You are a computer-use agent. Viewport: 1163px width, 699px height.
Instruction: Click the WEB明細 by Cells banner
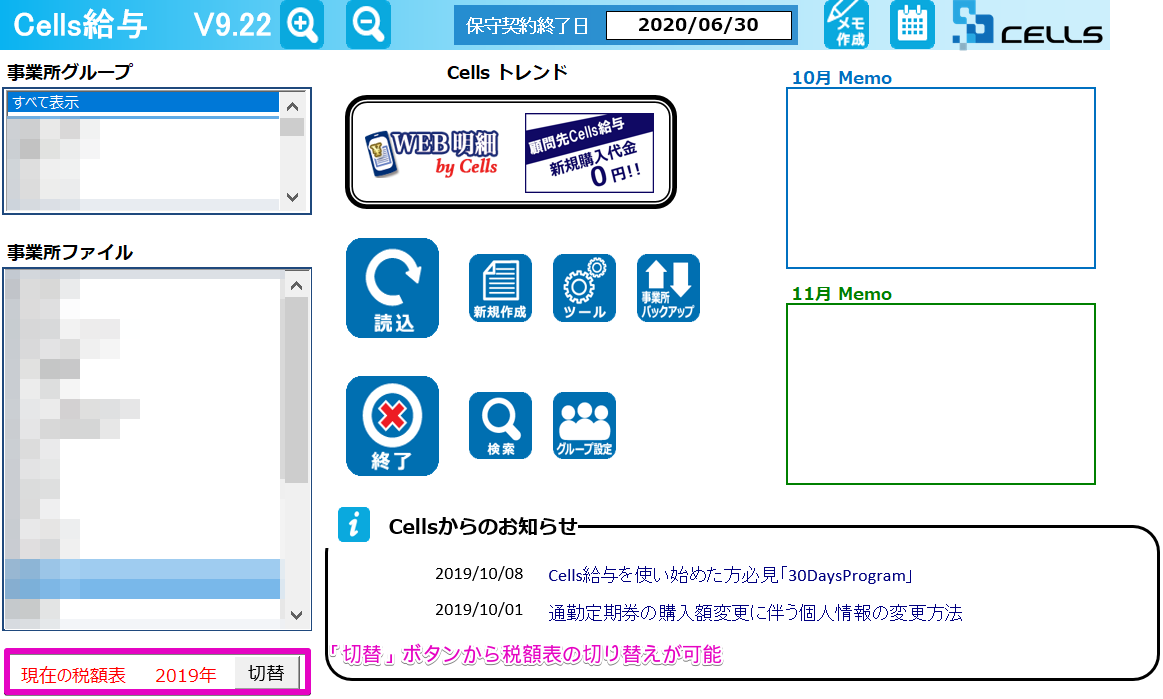click(433, 153)
